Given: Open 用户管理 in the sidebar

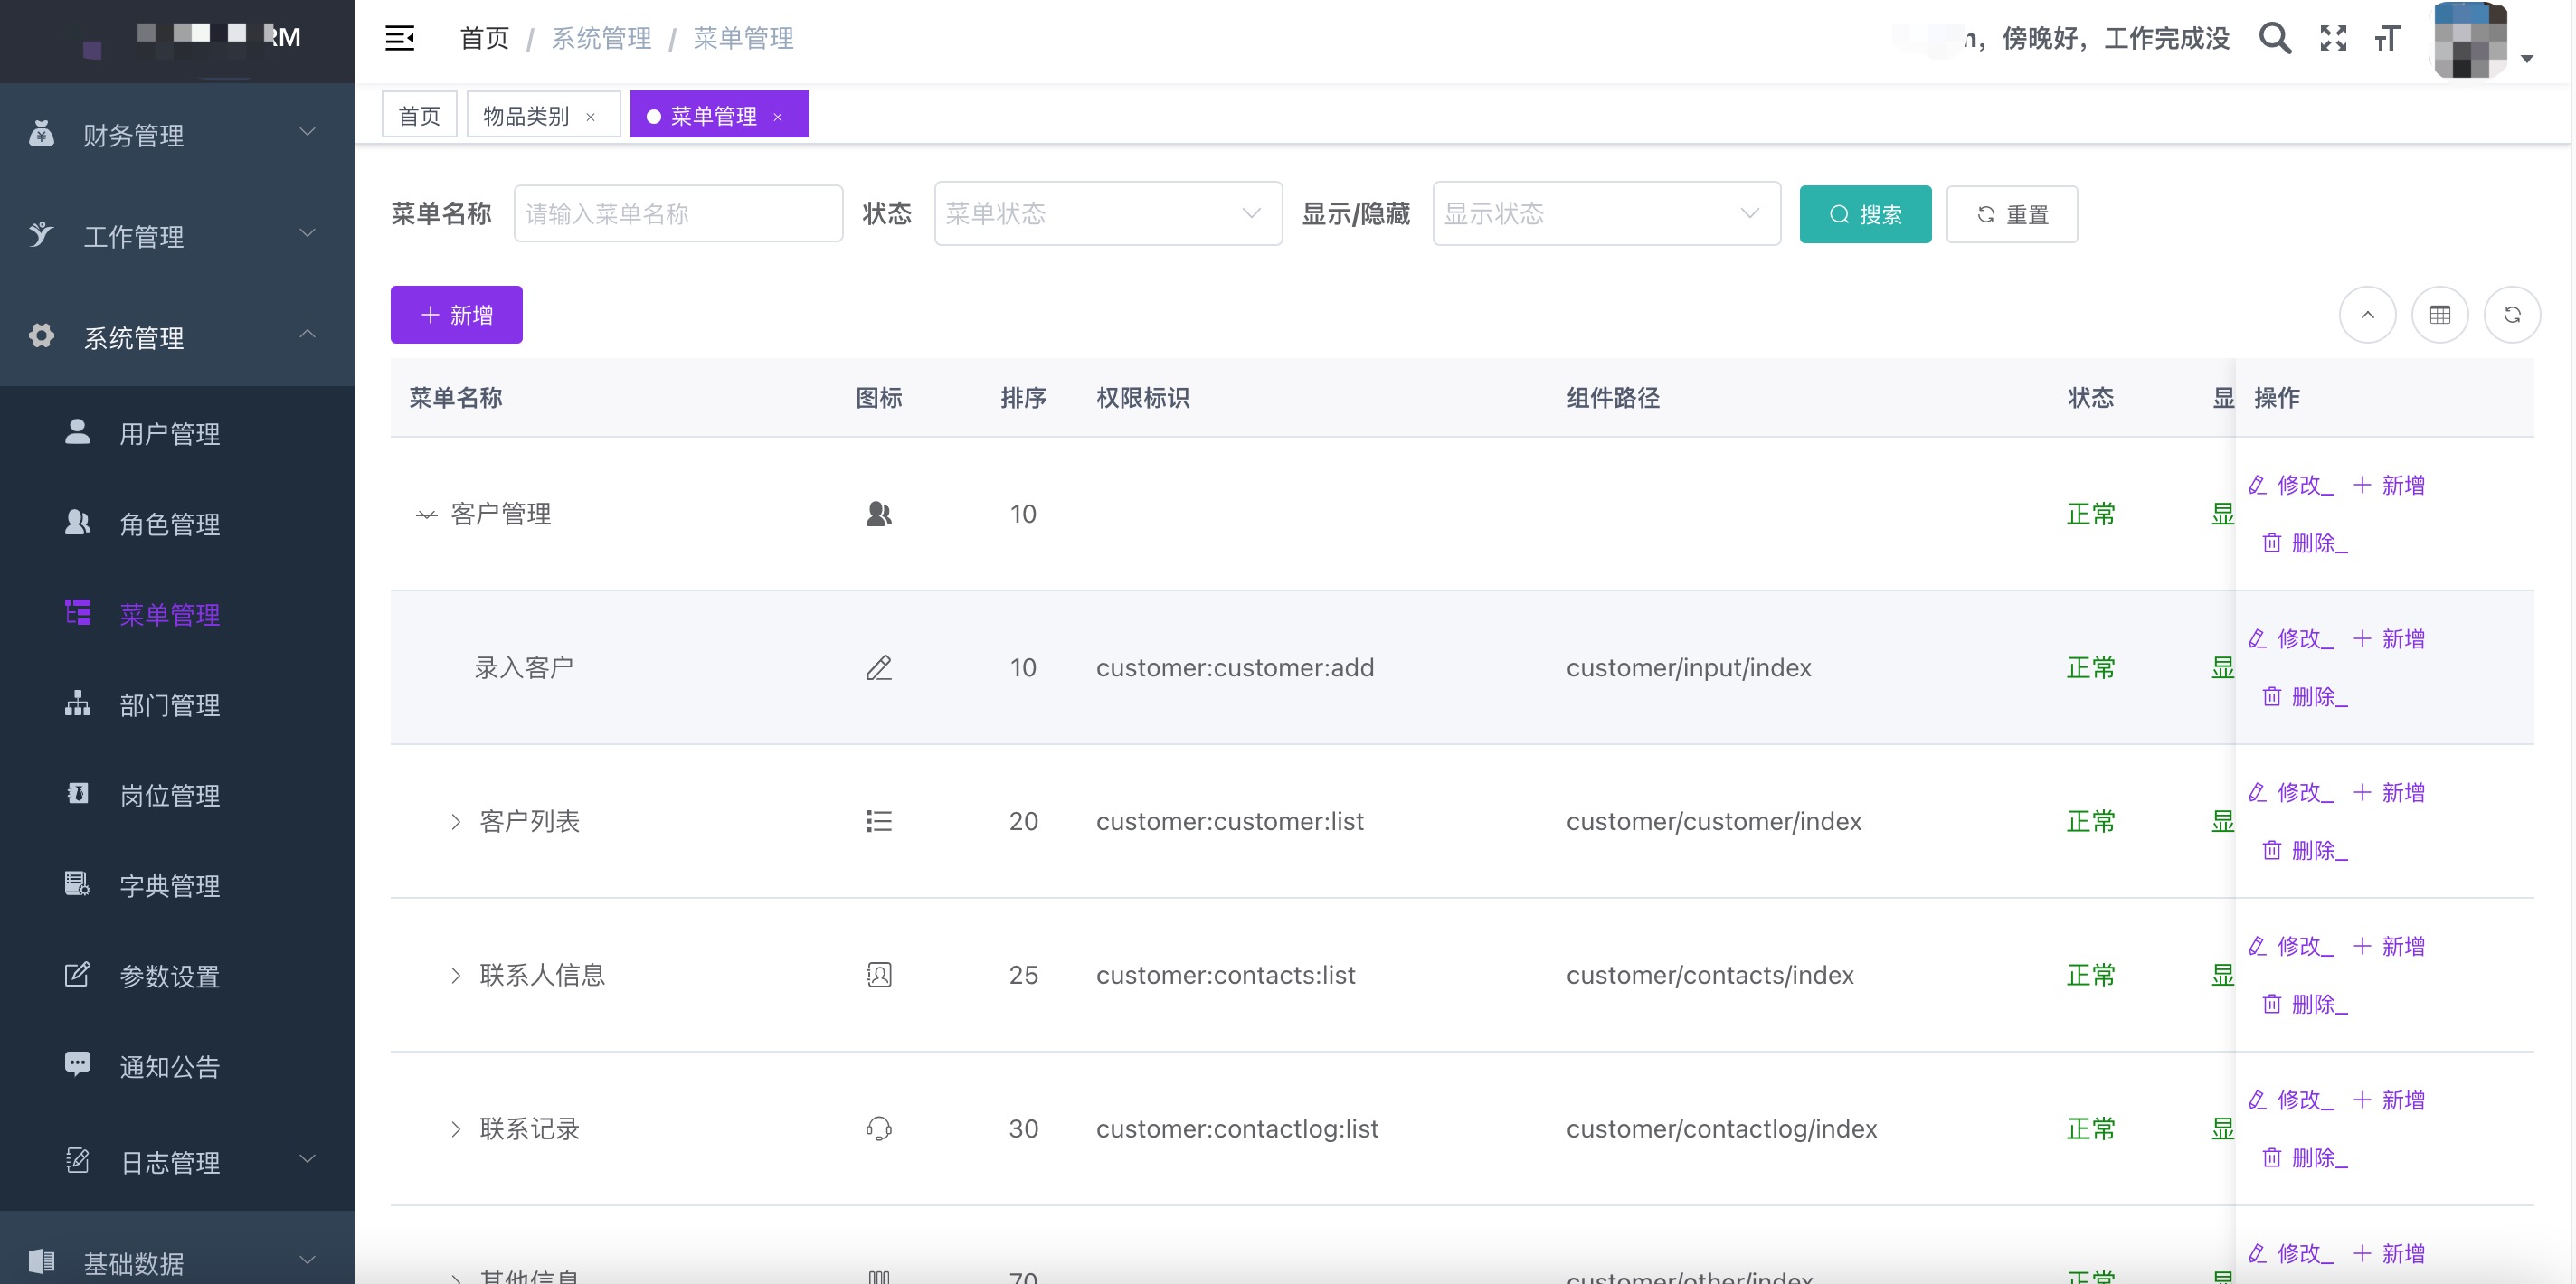Looking at the screenshot, I should point(177,433).
